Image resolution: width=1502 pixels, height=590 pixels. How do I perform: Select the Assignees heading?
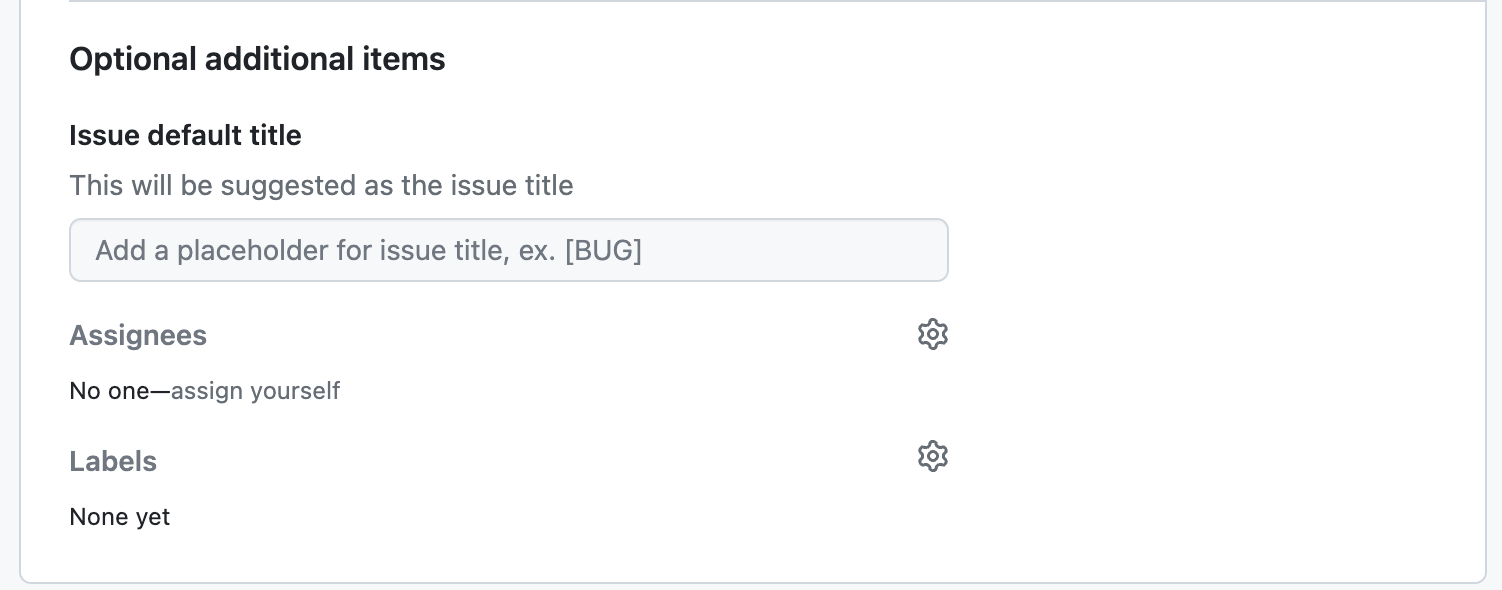click(x=138, y=336)
